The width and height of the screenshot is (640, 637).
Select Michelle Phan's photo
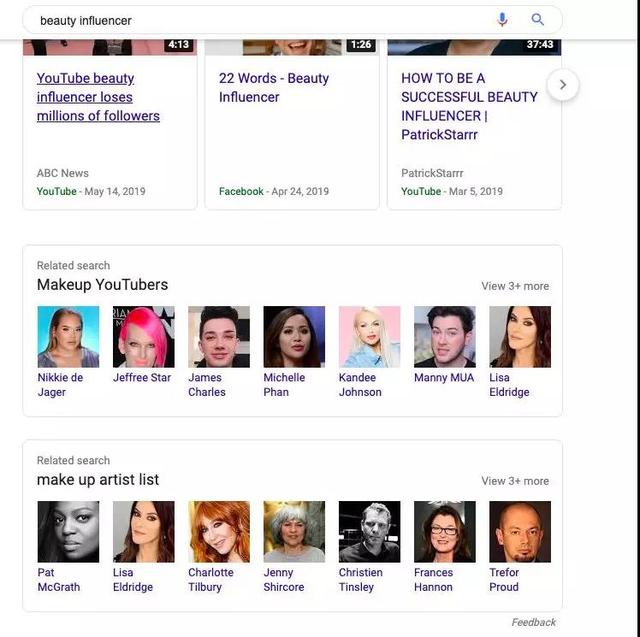tap(294, 337)
